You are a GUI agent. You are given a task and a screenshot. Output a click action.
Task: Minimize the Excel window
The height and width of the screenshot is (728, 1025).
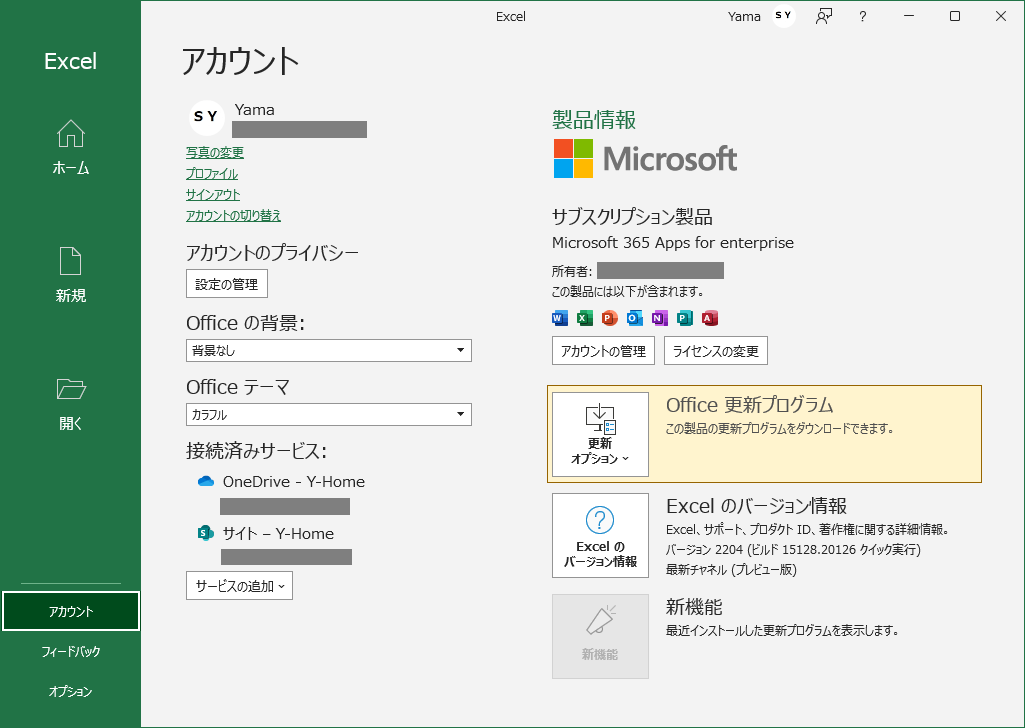[x=909, y=16]
